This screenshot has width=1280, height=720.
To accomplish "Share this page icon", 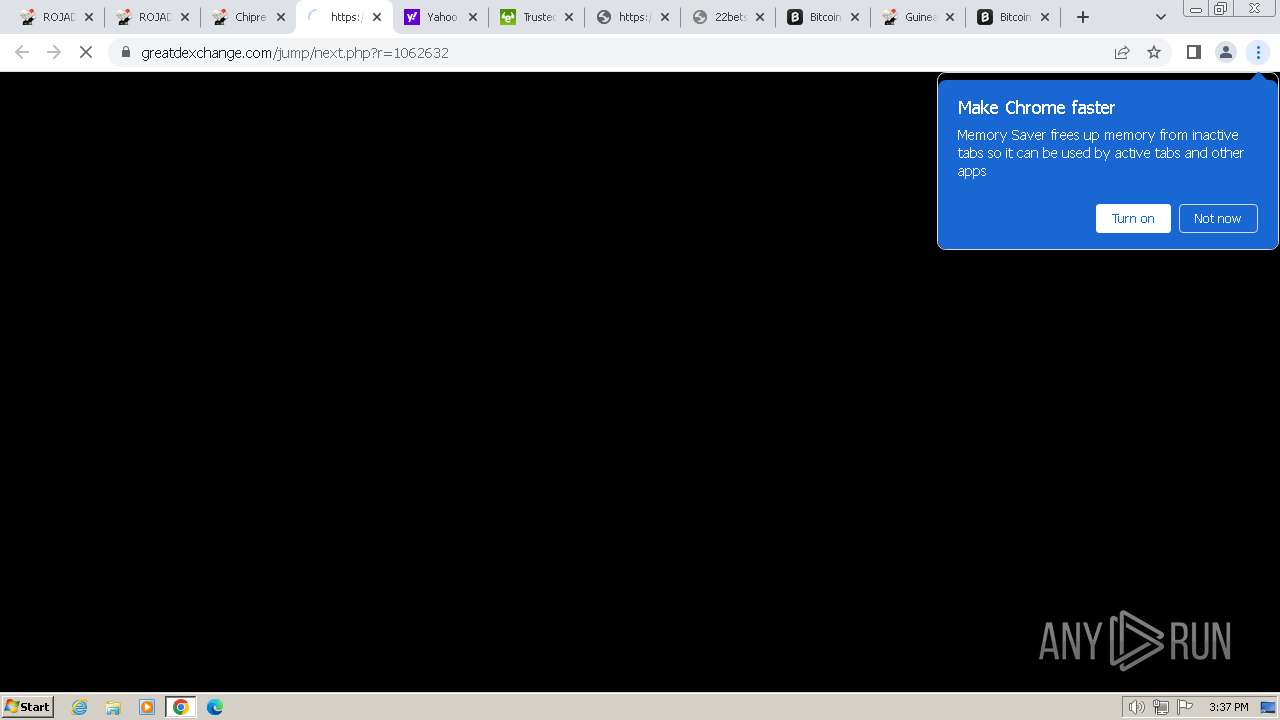I will (1122, 52).
